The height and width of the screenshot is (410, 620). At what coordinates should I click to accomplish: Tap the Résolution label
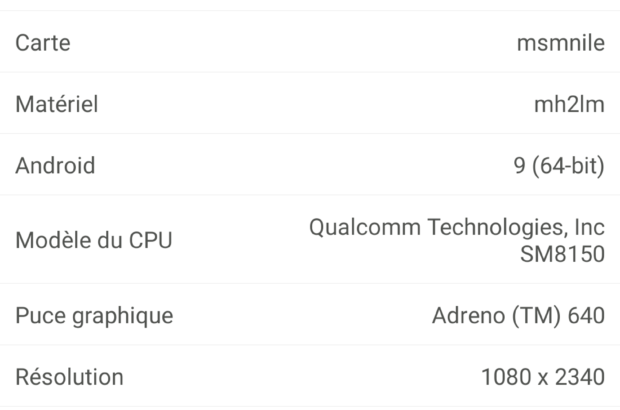coord(69,377)
